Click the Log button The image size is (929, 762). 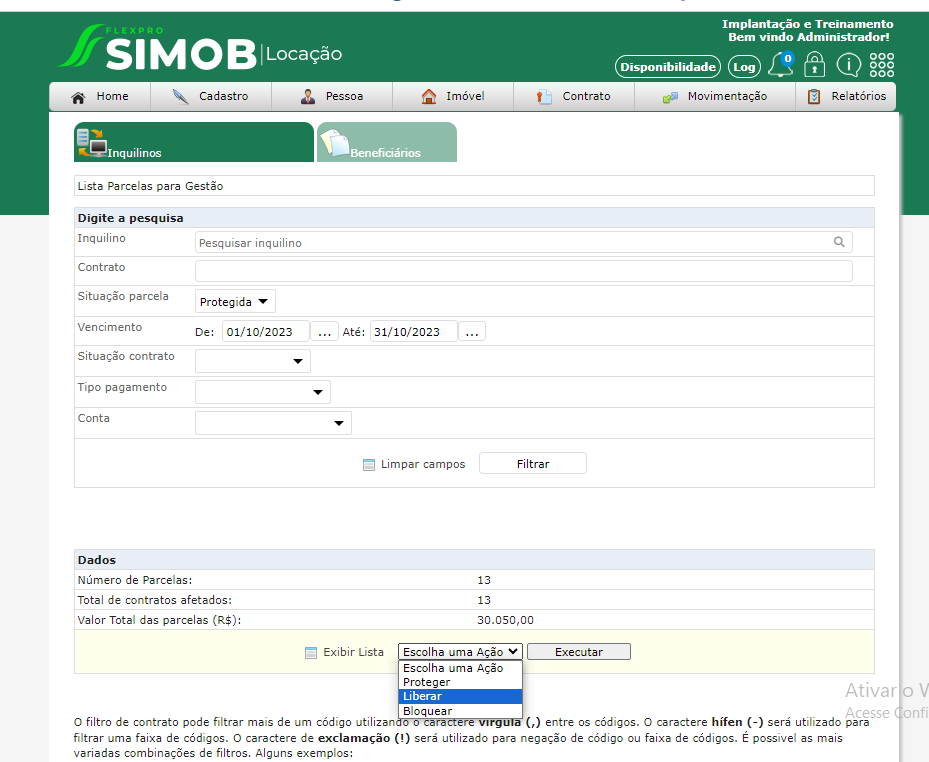[x=744, y=67]
